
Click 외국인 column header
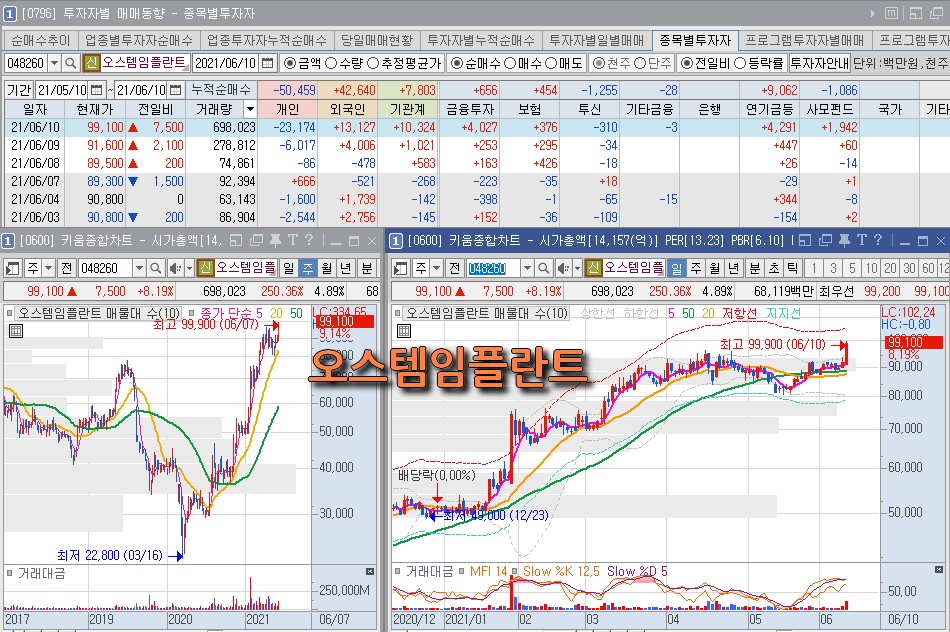[347, 109]
